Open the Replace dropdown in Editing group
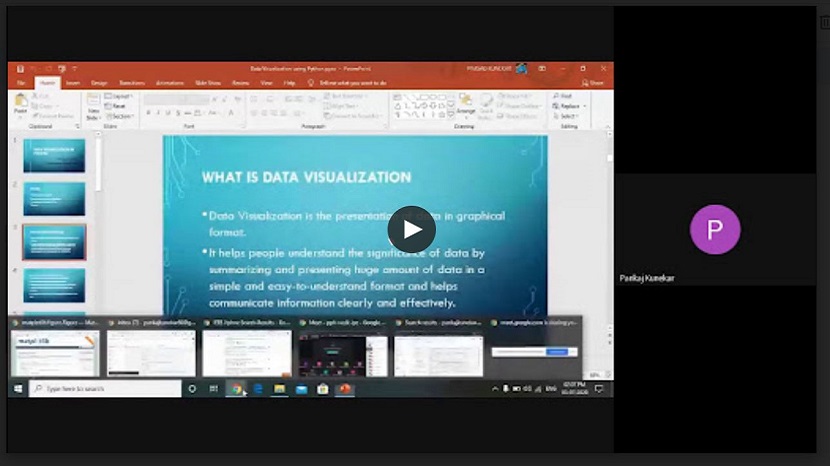The height and width of the screenshot is (466, 830). 569,106
